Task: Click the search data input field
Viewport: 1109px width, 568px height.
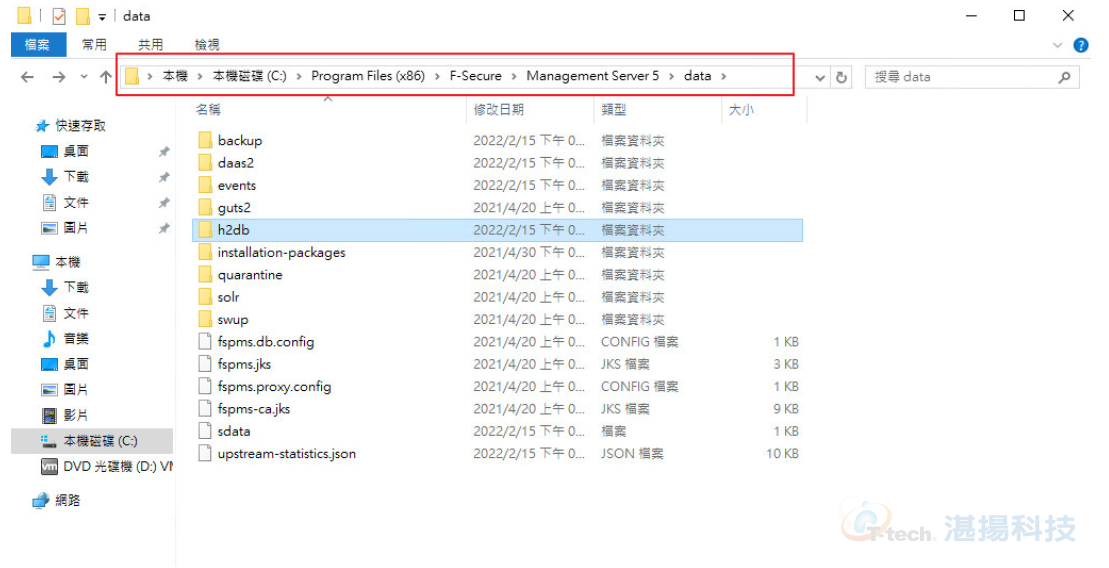Action: (x=962, y=77)
